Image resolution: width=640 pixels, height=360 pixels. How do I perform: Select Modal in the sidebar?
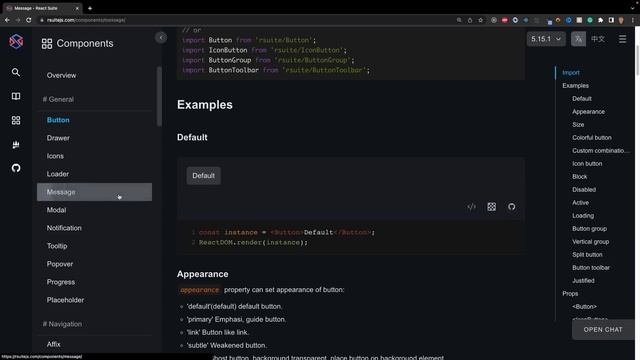(94, 210)
